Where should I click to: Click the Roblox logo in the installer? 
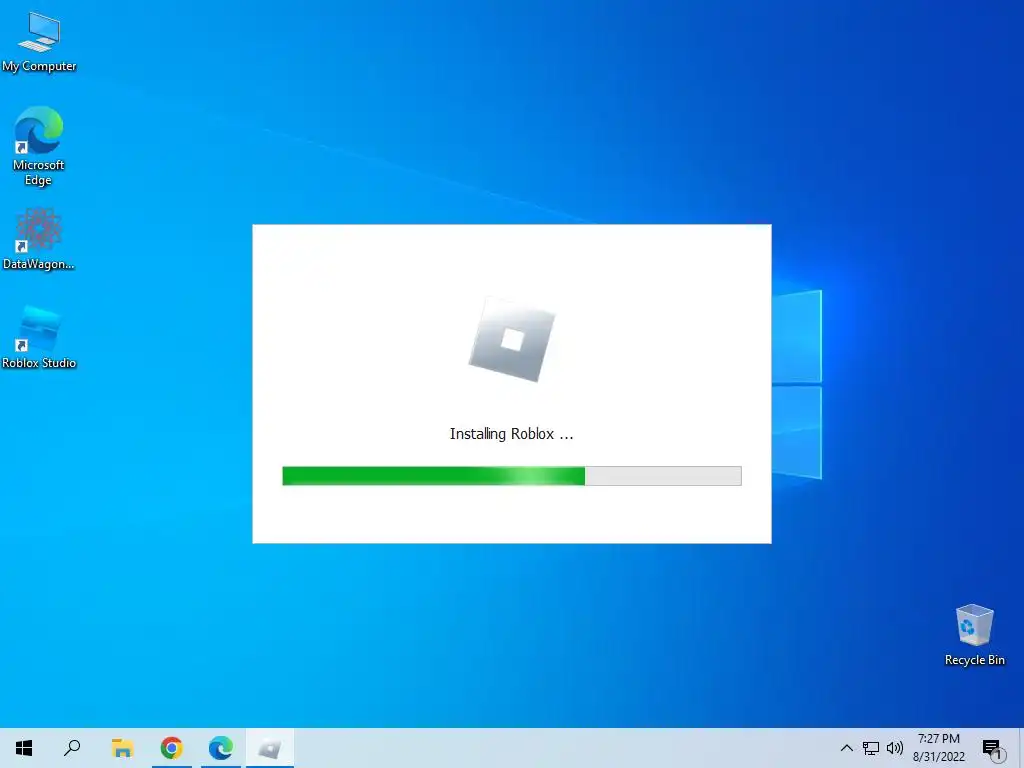pos(512,340)
